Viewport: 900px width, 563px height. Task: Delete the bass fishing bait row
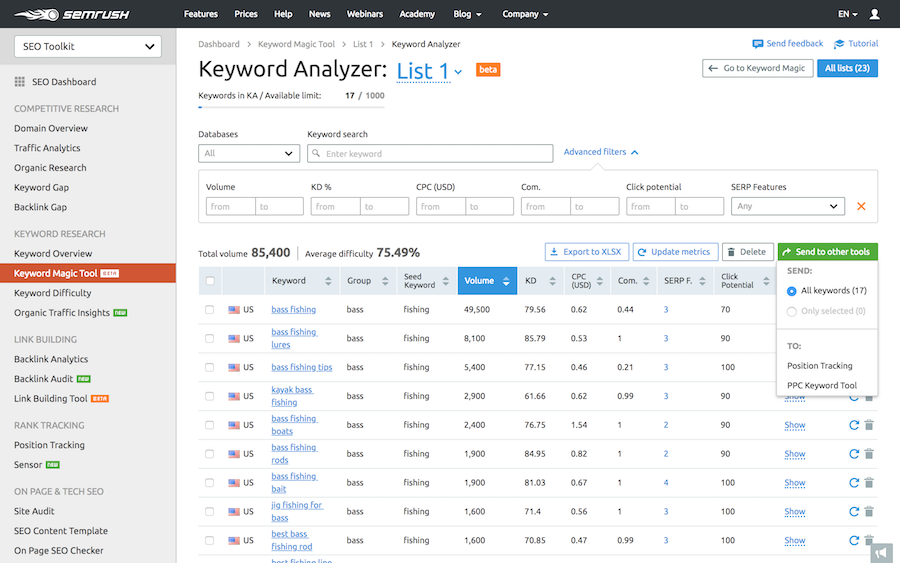coord(869,483)
